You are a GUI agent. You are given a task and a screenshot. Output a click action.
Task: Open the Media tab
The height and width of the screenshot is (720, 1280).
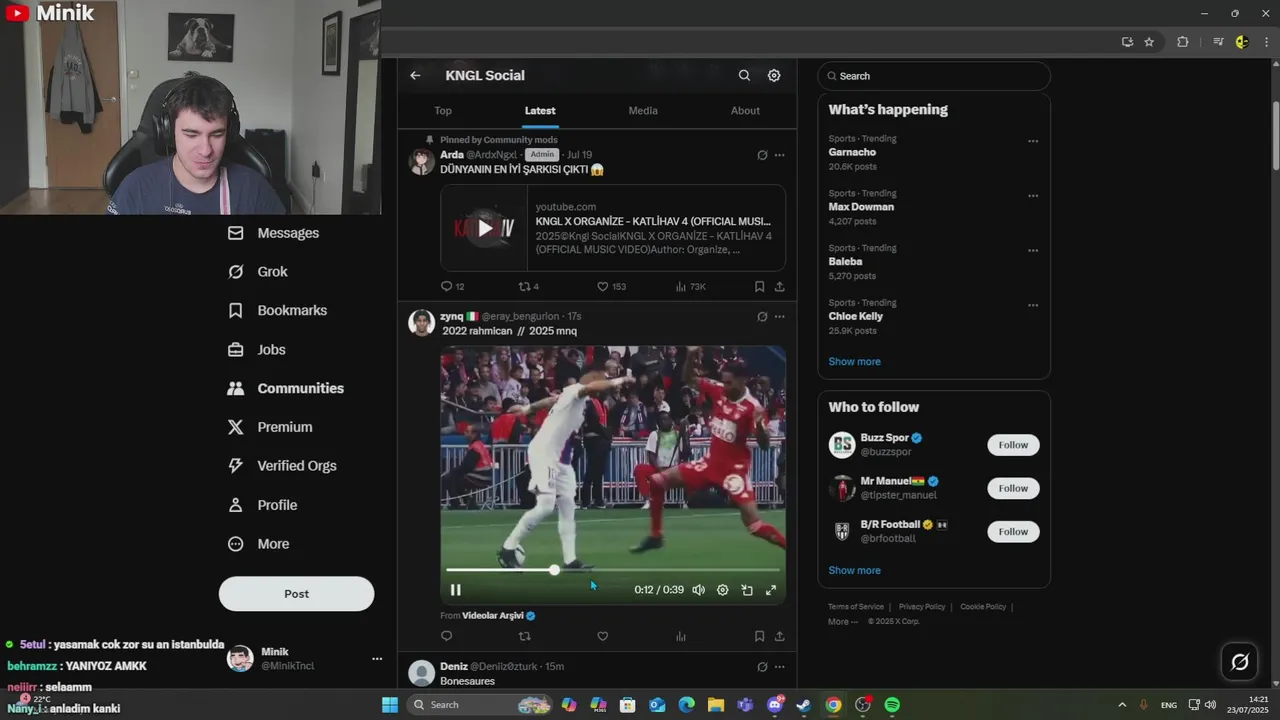[643, 111]
